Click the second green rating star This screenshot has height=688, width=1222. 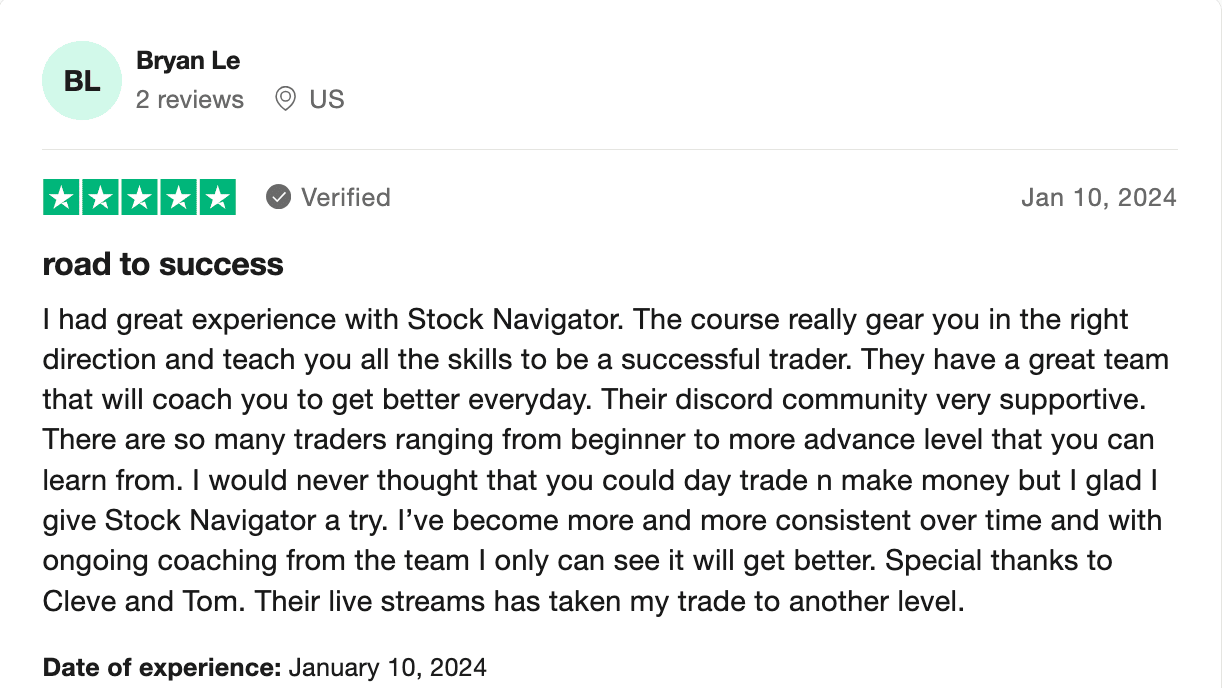tap(101, 197)
